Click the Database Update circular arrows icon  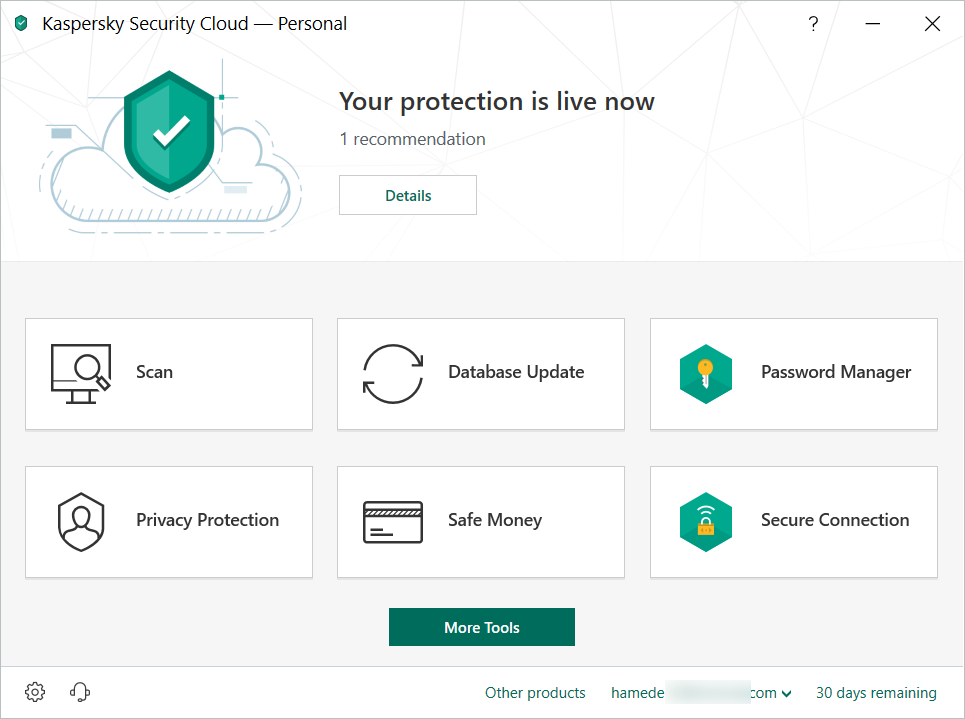(393, 373)
